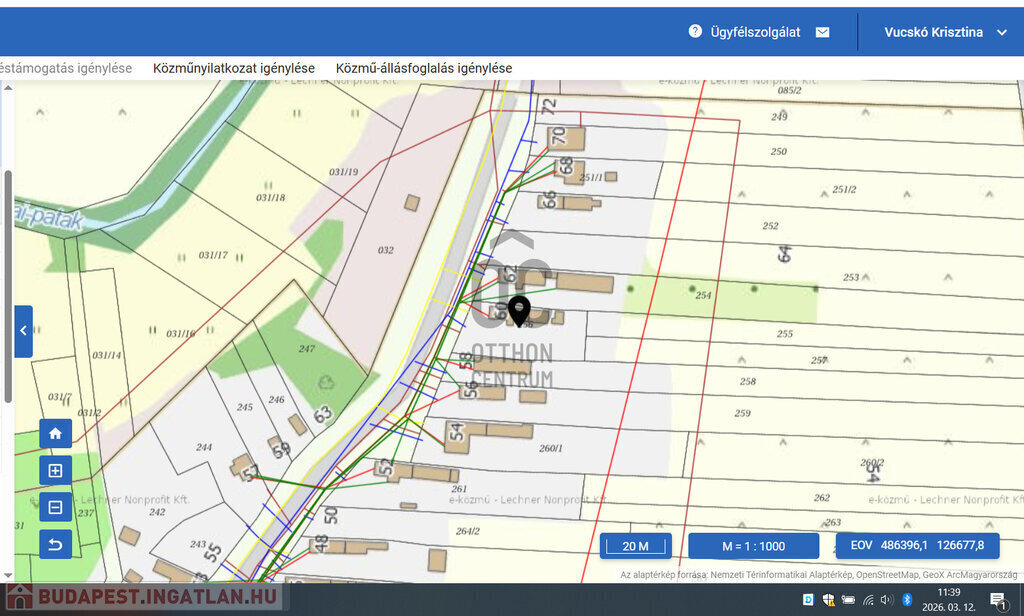The image size is (1024, 616).
Task: Click the EOV coordinates display box
Action: [917, 546]
